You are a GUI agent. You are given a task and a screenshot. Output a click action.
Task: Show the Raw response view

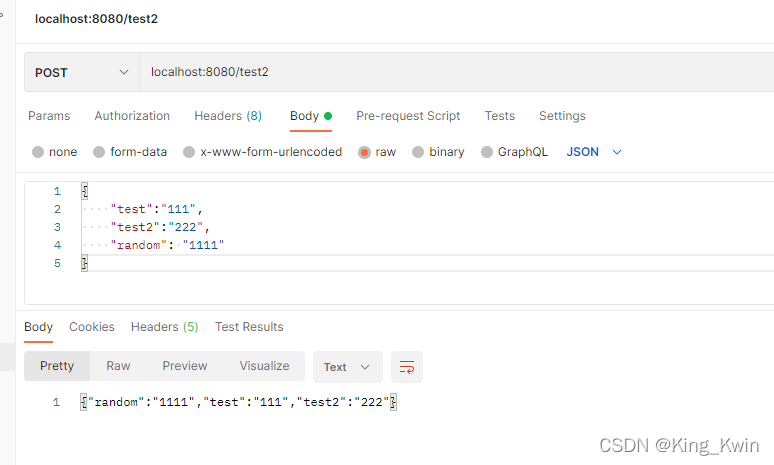[x=118, y=366]
